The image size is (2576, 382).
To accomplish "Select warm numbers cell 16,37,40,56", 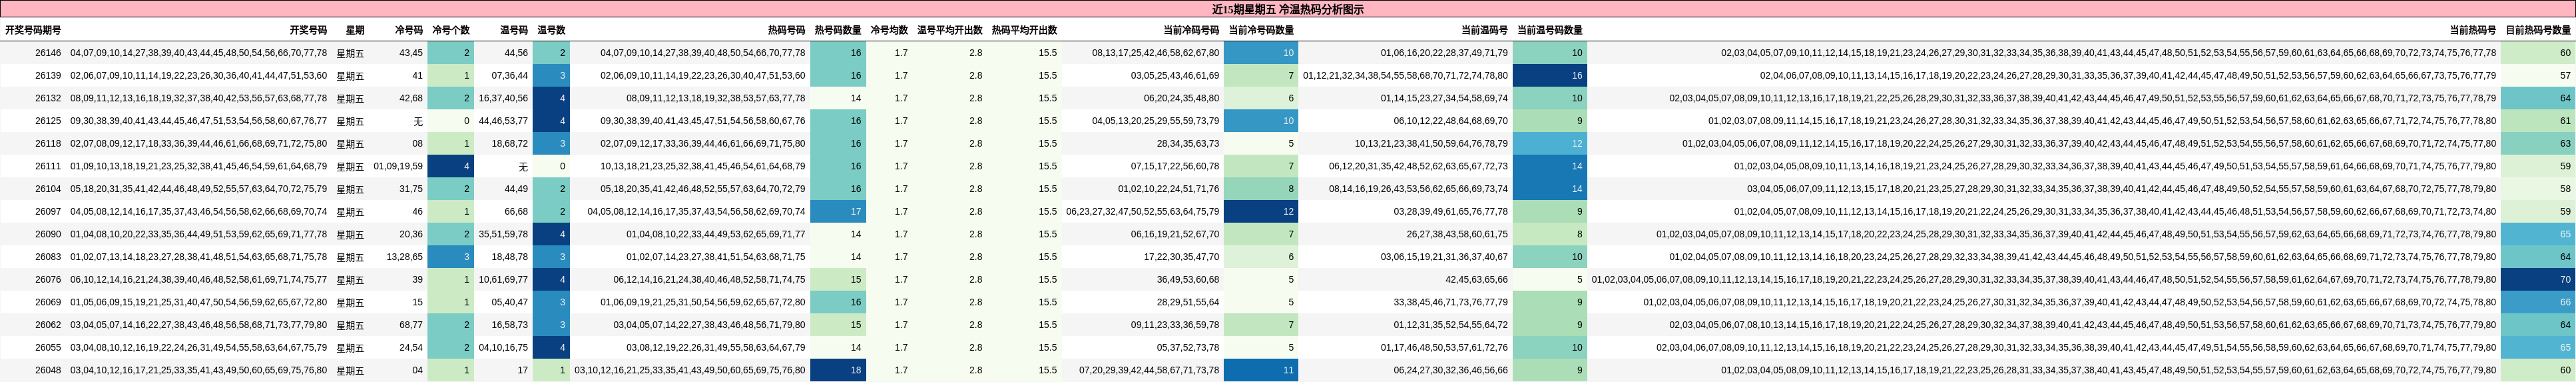I will [503, 98].
